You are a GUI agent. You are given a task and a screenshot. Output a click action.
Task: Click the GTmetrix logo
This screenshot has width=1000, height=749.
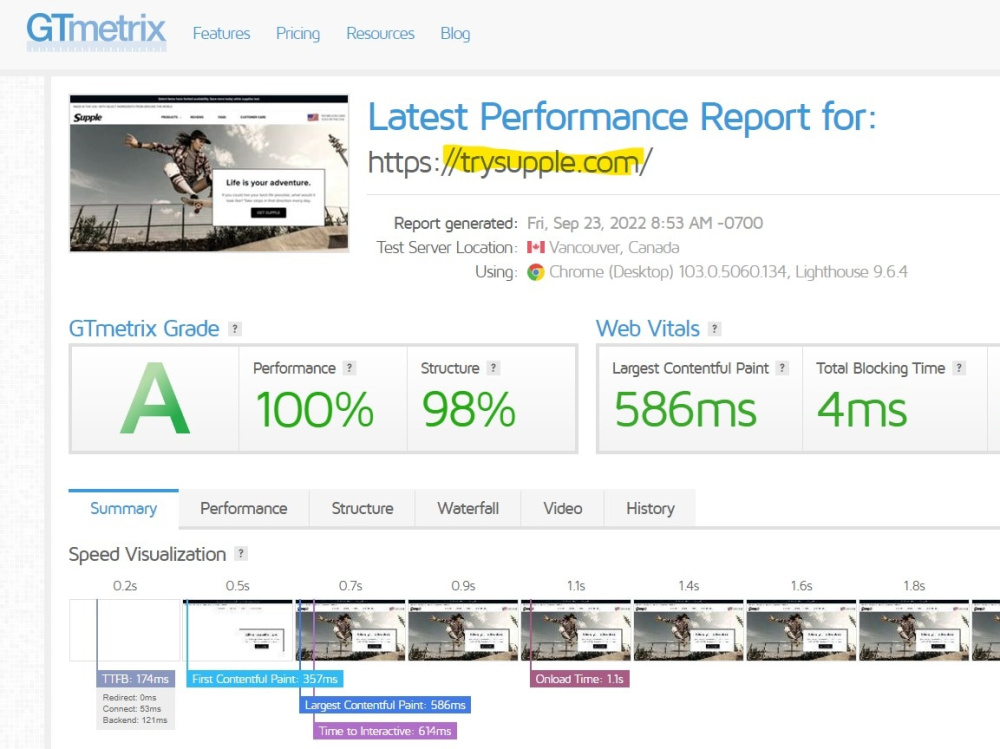tap(96, 32)
